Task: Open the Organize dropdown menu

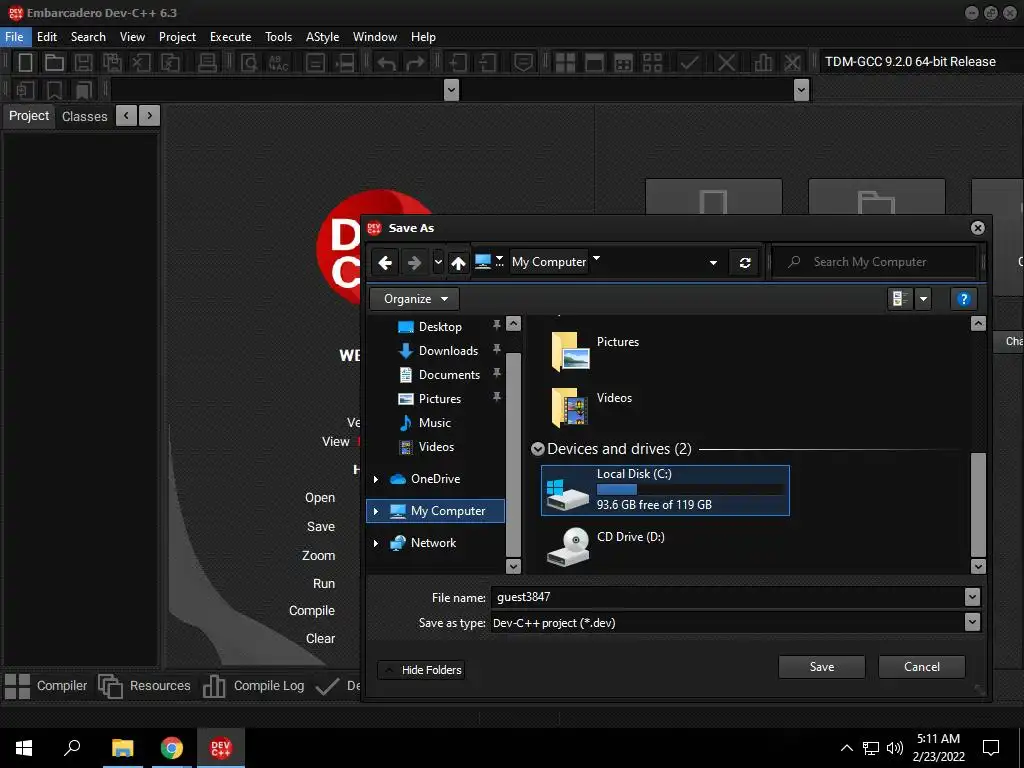Action: point(415,299)
